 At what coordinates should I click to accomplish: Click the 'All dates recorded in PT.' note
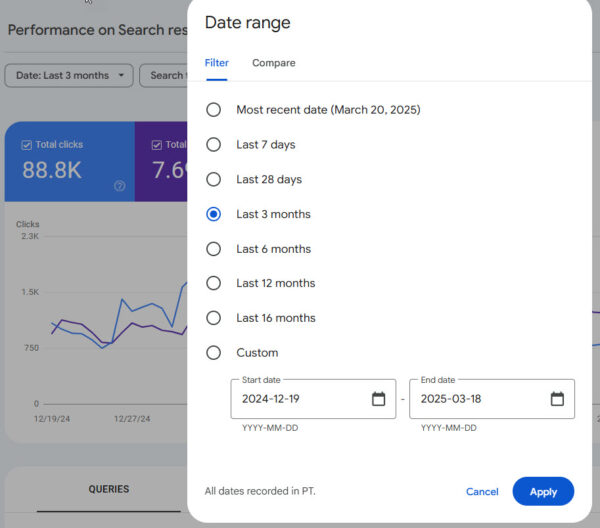tap(260, 491)
